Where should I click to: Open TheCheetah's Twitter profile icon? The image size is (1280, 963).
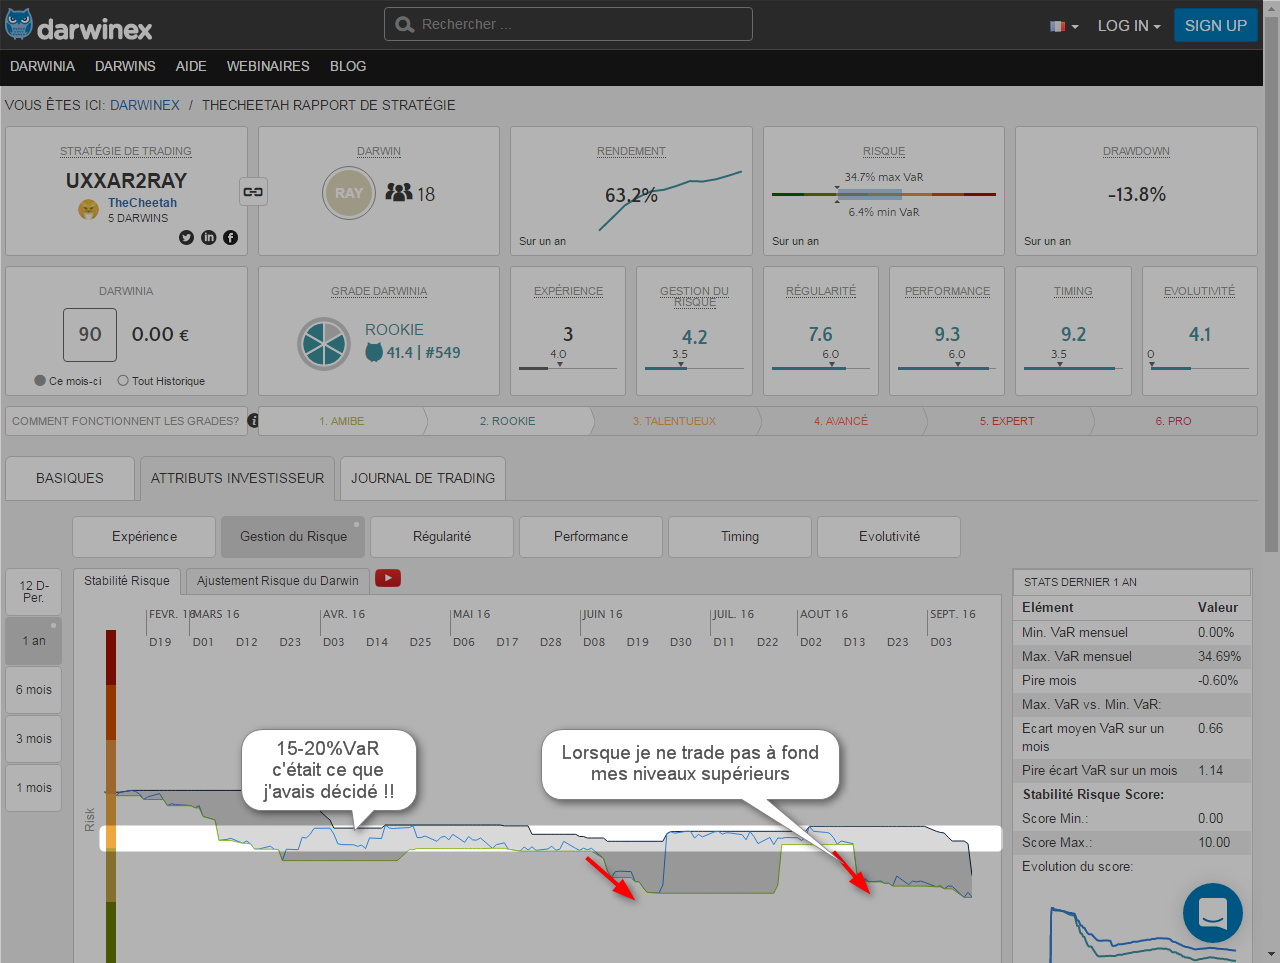186,237
